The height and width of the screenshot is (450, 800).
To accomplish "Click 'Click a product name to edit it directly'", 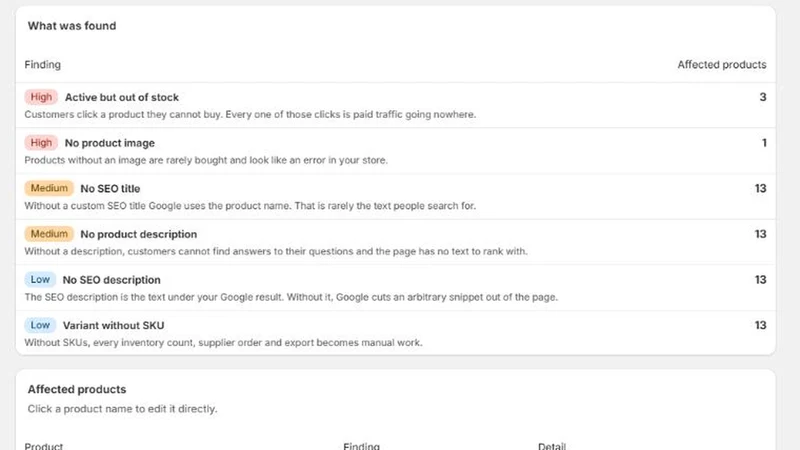I will click(122, 409).
